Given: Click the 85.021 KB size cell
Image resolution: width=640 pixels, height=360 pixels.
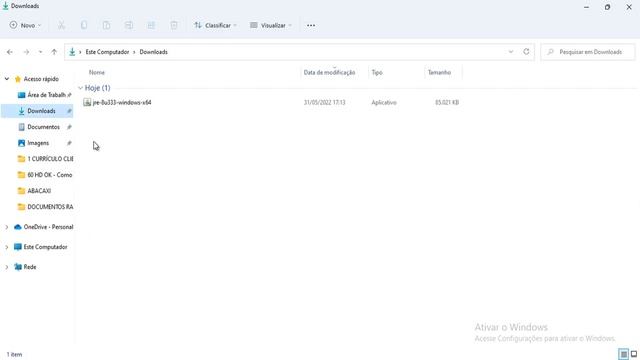Looking at the screenshot, I should (x=447, y=102).
